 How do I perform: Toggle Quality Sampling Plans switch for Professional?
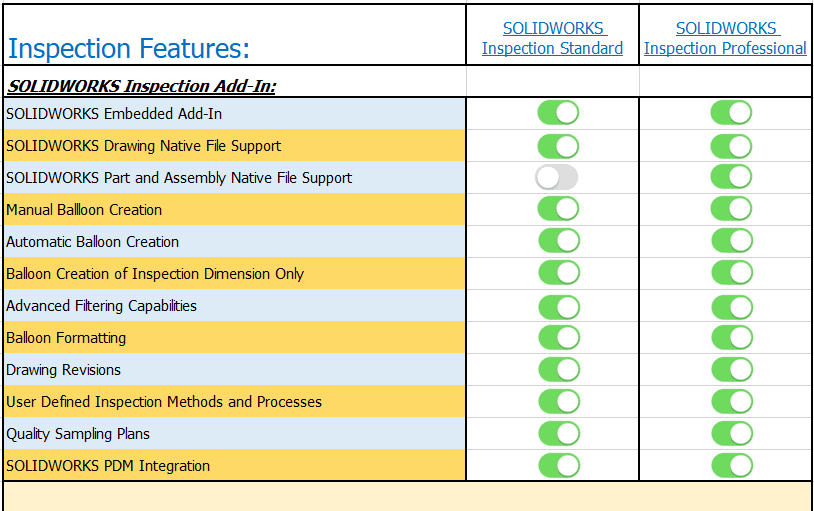click(732, 434)
